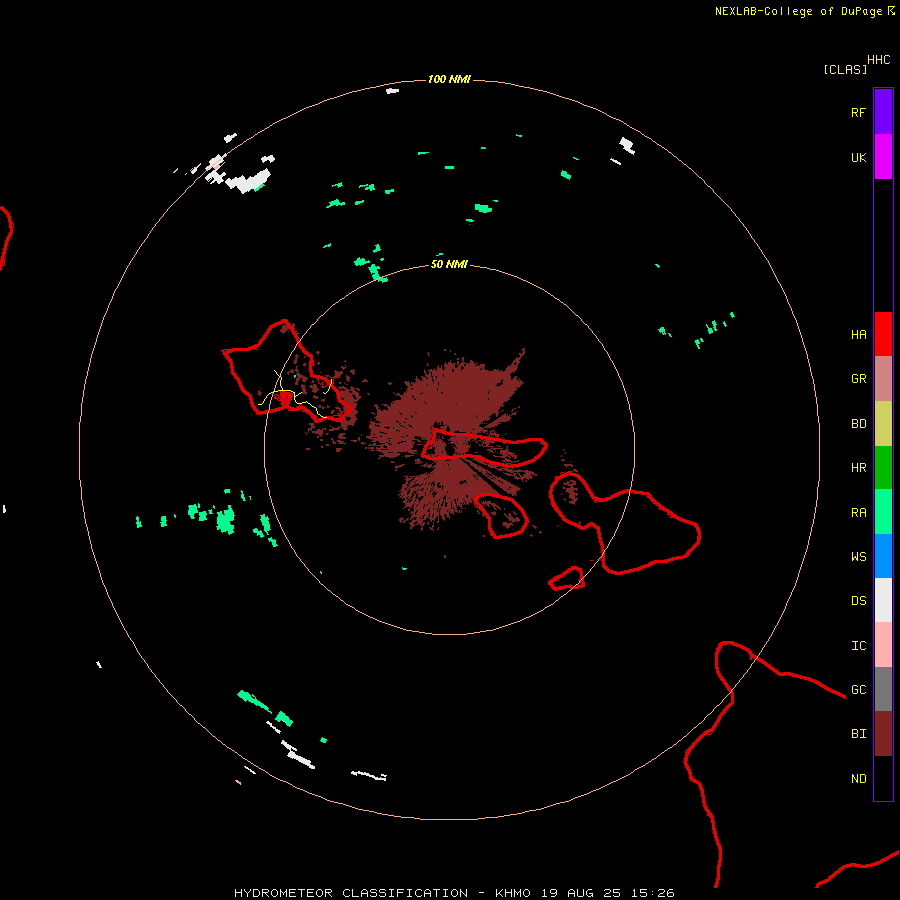Click the UK legend label

858,157
